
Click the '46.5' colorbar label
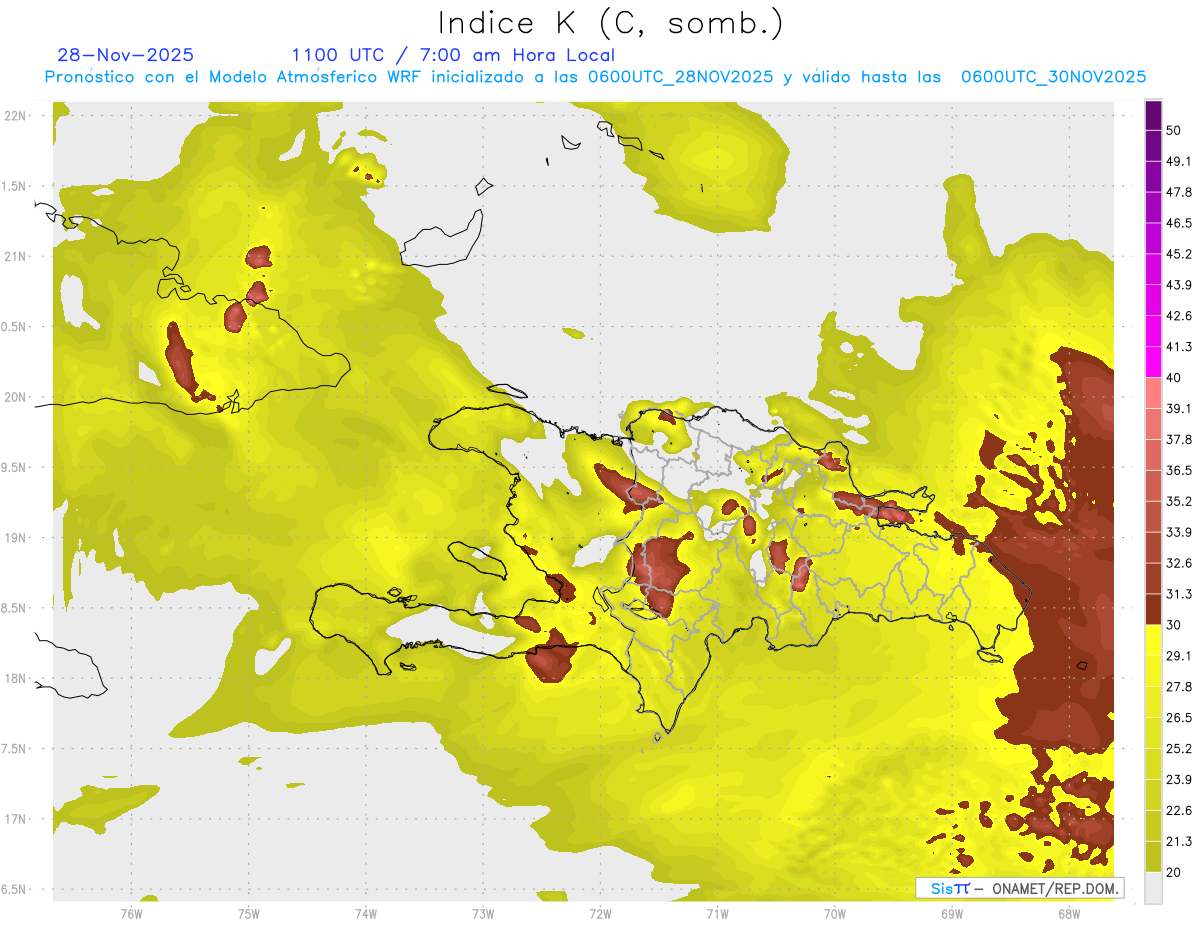1179,223
